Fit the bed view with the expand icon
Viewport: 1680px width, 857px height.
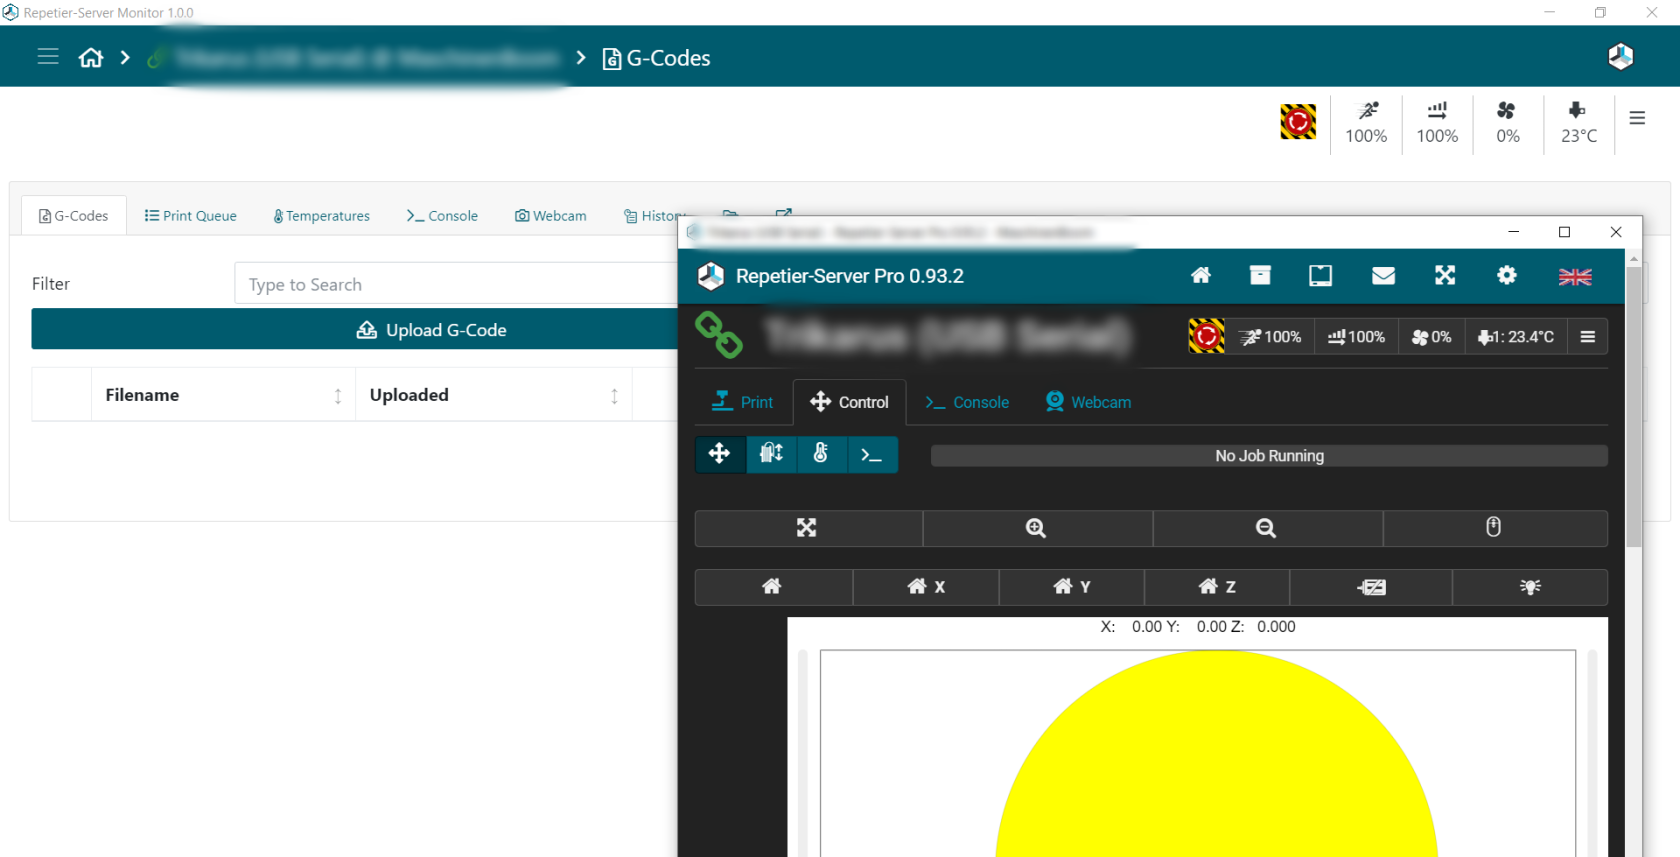[x=808, y=528]
